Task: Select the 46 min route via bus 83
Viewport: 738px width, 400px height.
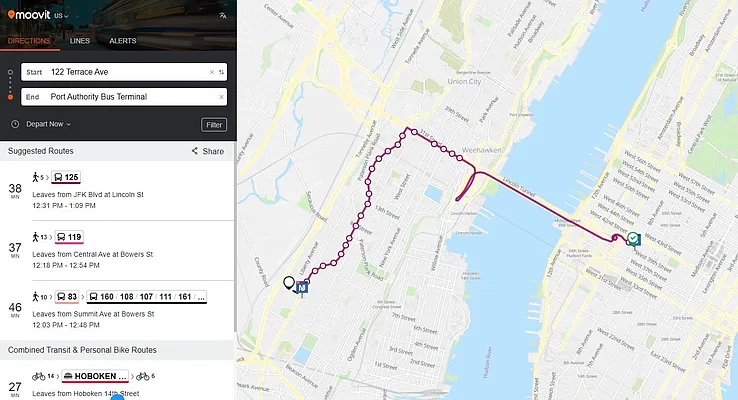Action: [117, 310]
